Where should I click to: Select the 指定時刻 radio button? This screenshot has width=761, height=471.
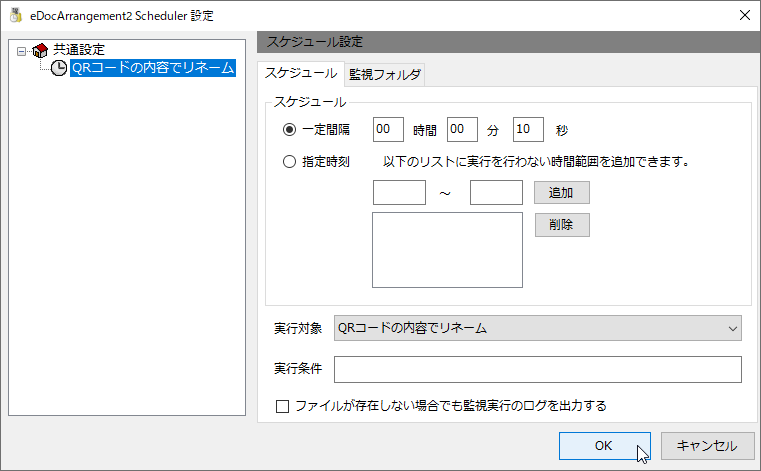pos(289,162)
